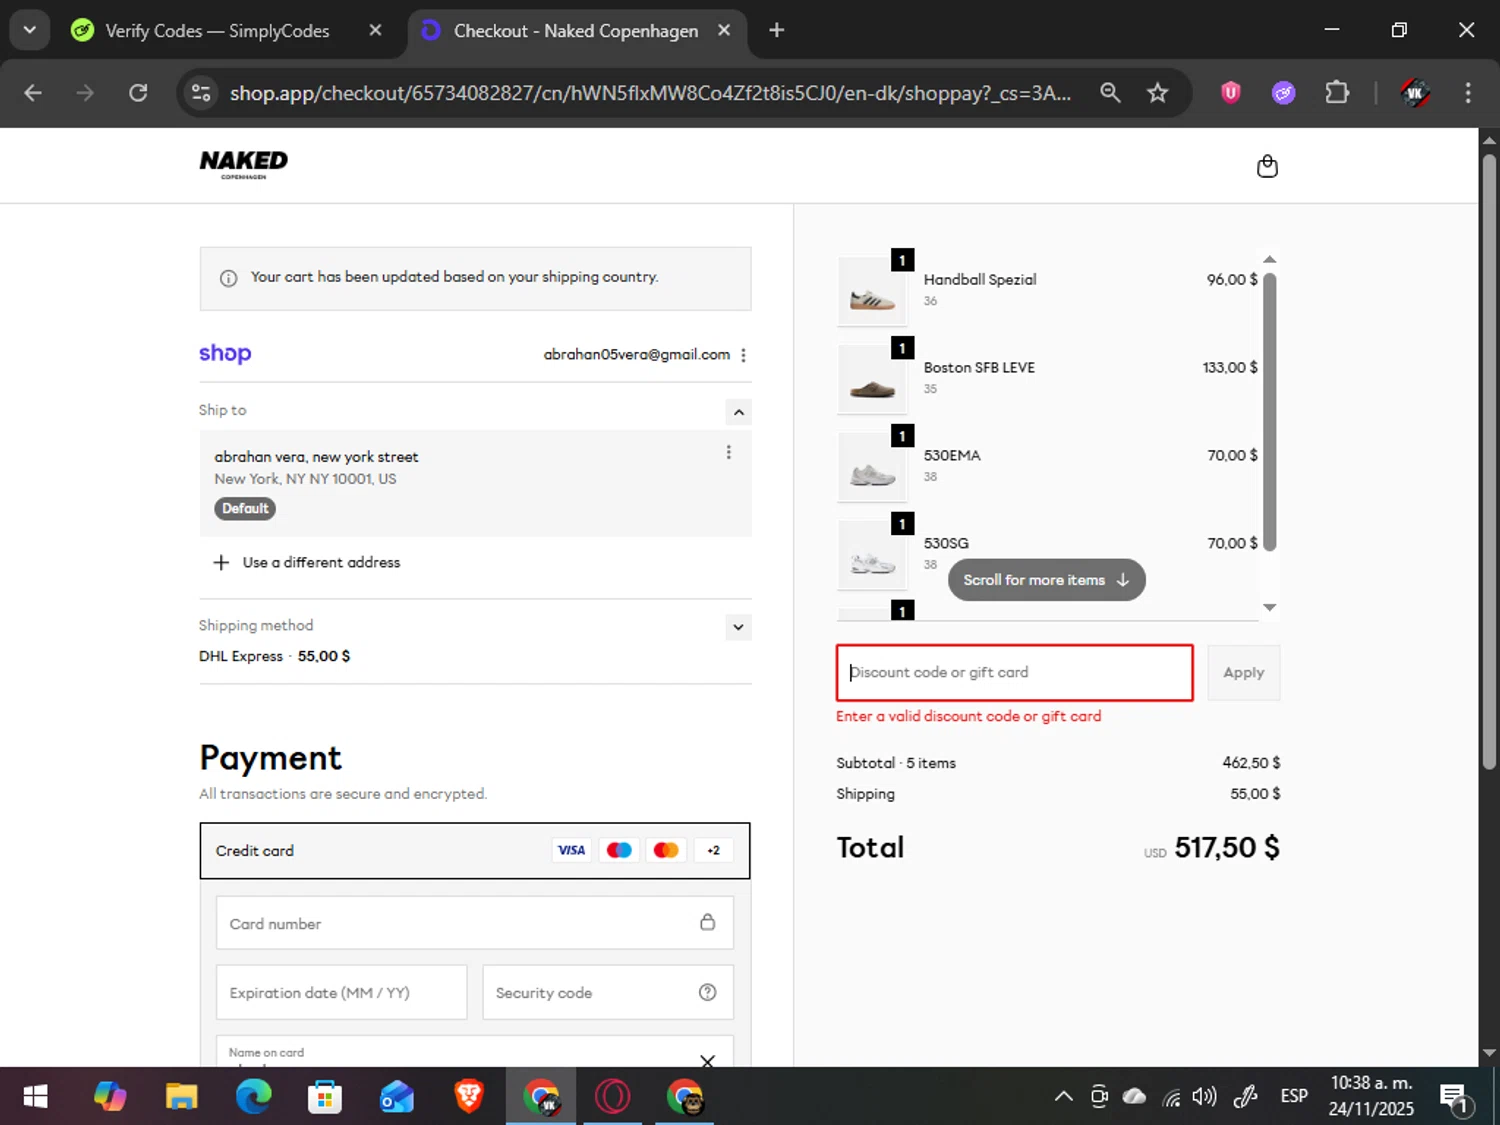Click the browser back arrow
This screenshot has height=1125, width=1500.
33,93
